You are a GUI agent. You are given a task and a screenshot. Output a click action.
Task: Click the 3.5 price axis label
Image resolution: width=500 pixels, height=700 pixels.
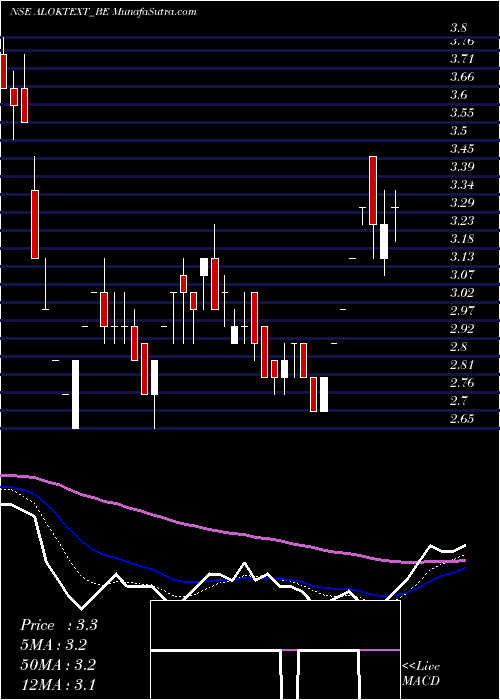pos(458,131)
